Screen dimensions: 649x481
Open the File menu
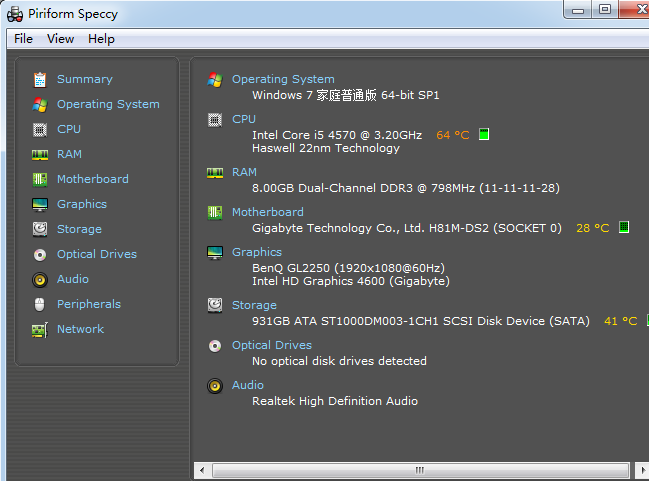tap(23, 39)
